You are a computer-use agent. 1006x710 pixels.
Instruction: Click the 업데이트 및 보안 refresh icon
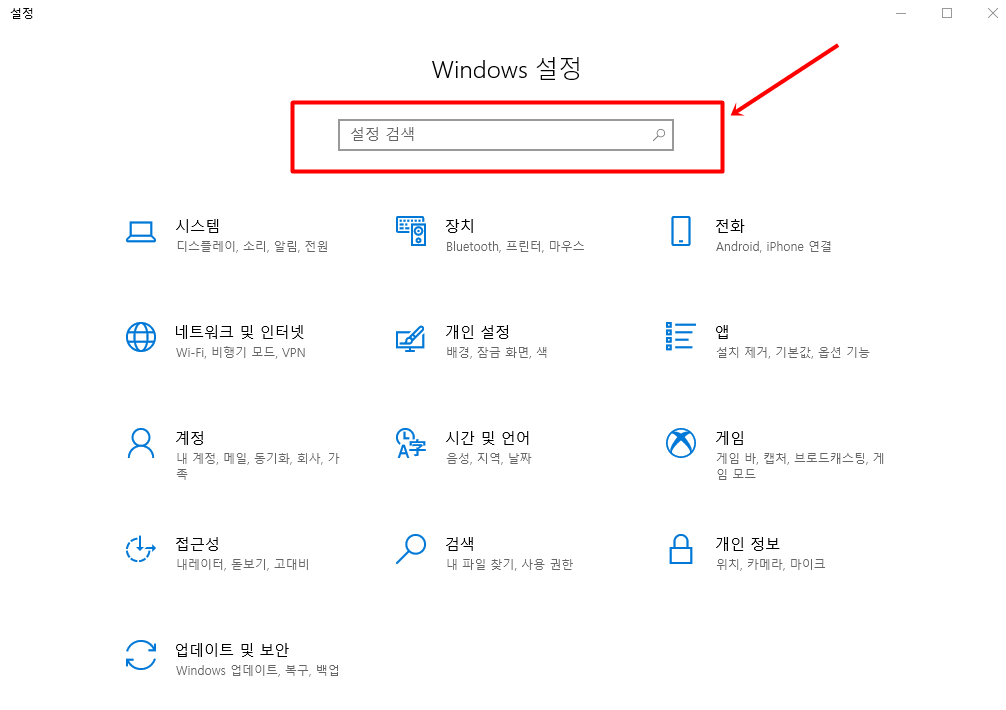pyautogui.click(x=141, y=655)
